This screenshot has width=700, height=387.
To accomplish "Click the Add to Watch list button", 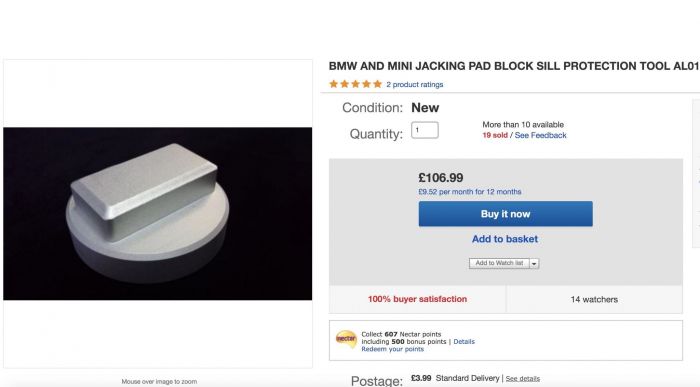I will point(499,263).
